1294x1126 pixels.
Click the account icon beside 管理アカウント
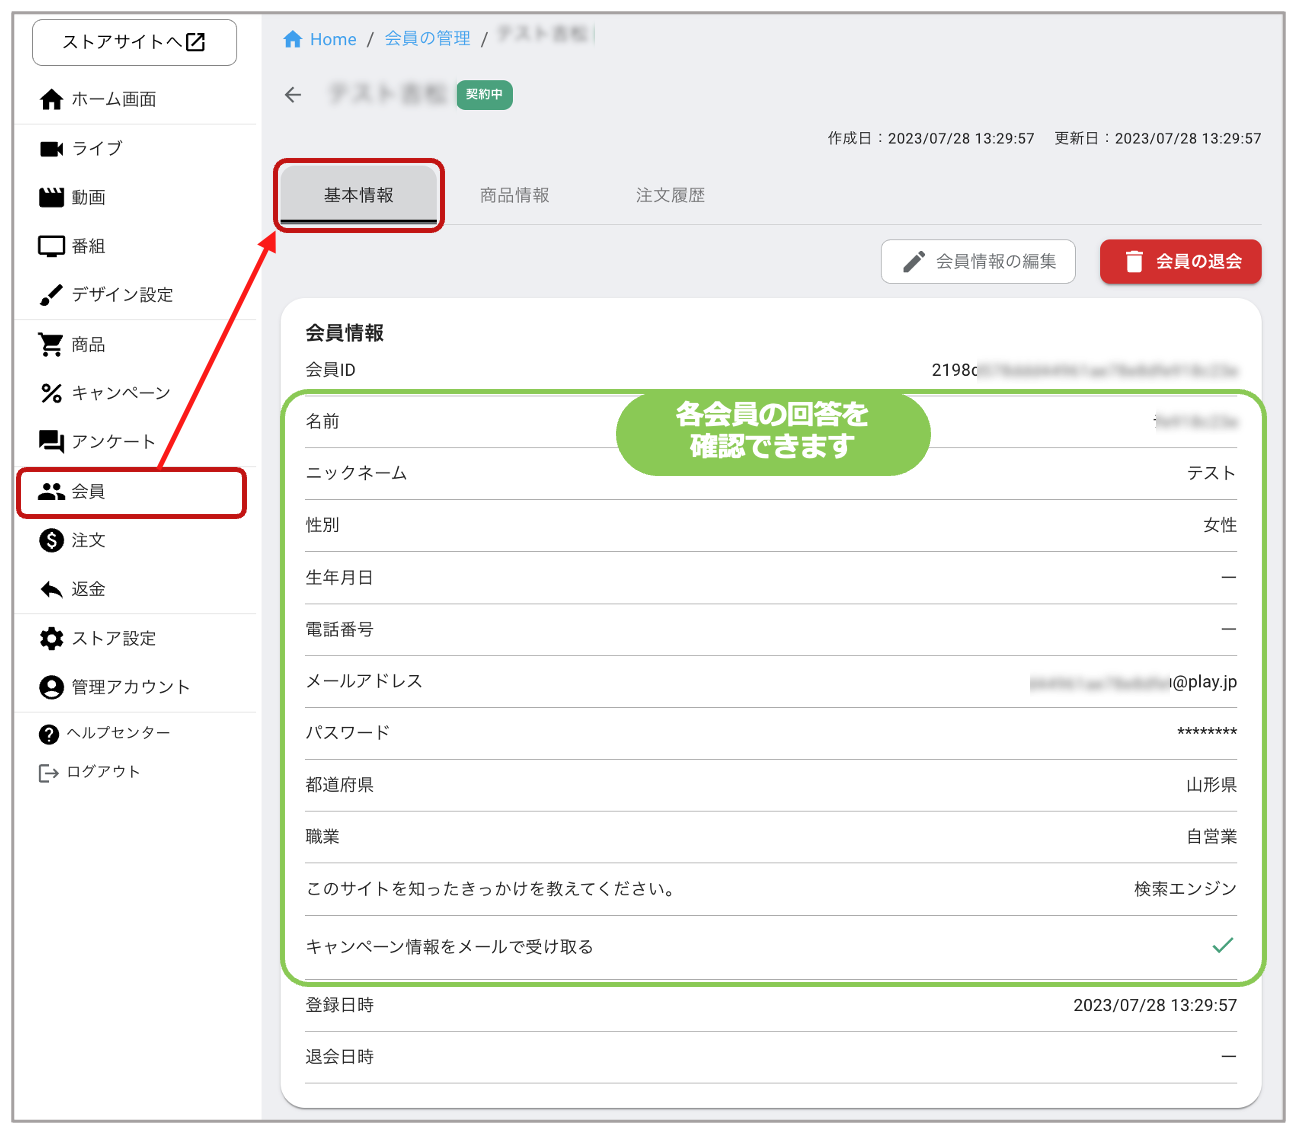pyautogui.click(x=51, y=687)
